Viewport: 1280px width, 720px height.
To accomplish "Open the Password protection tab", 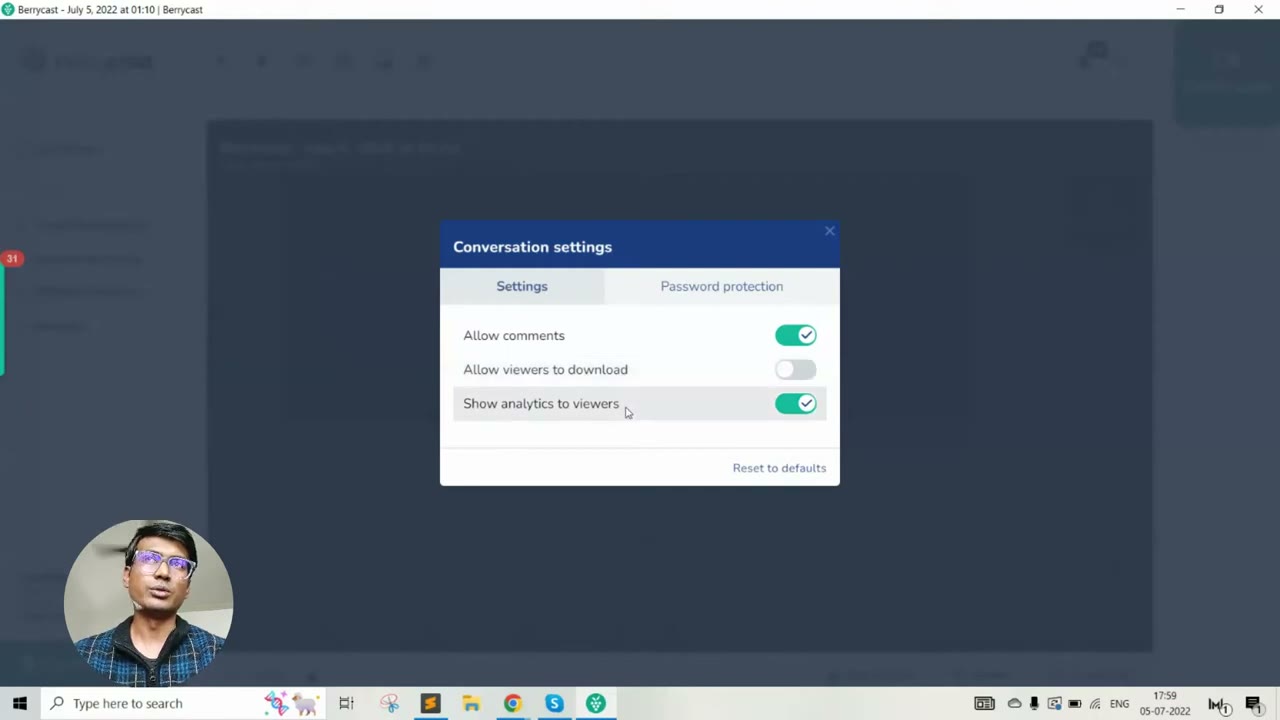I will [x=721, y=286].
